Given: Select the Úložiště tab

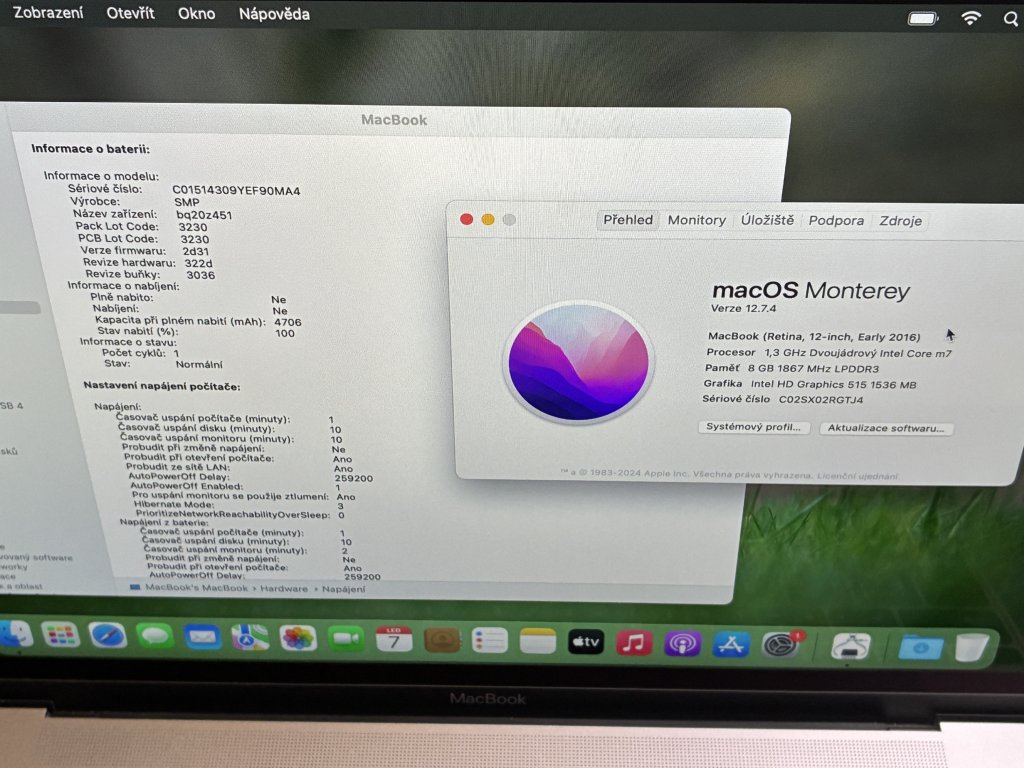Looking at the screenshot, I should point(767,220).
